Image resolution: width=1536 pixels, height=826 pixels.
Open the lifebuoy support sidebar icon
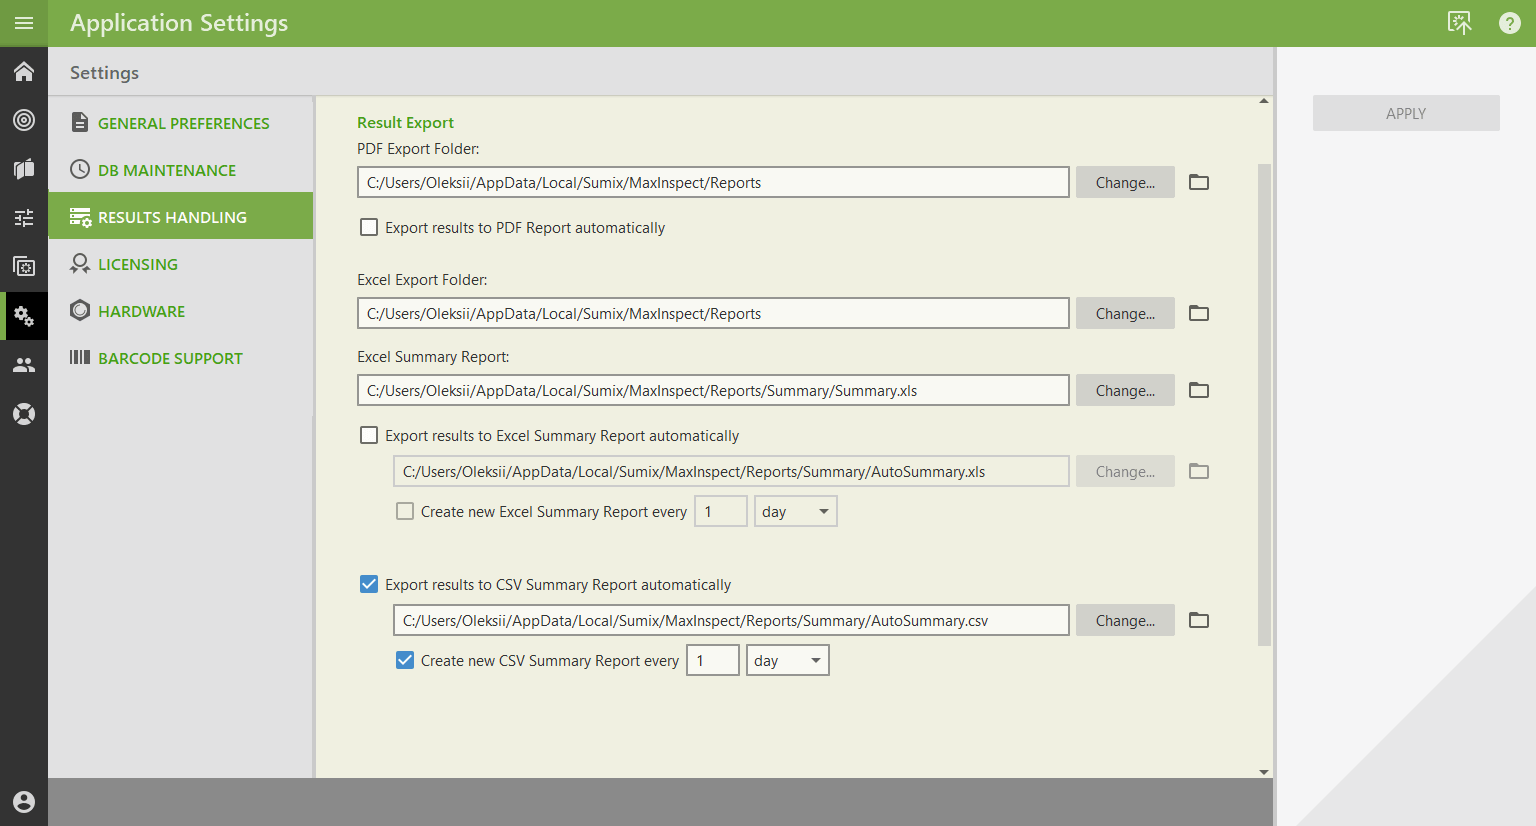click(x=24, y=413)
